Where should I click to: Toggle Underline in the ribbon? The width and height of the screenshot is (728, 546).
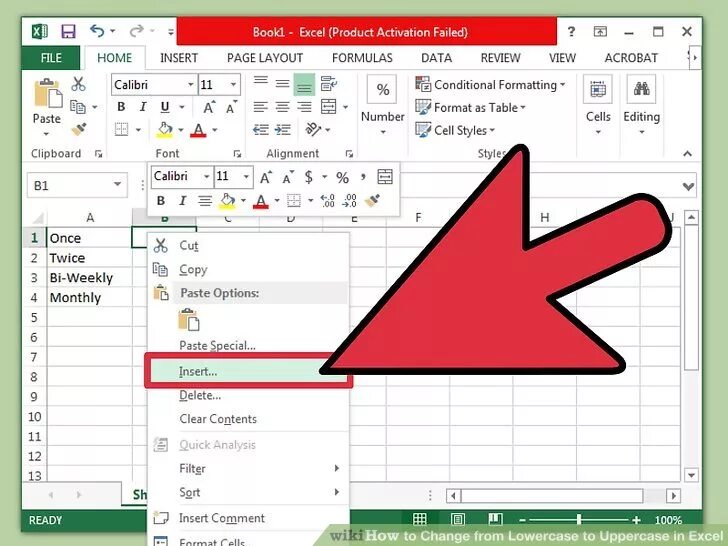pyautogui.click(x=165, y=107)
